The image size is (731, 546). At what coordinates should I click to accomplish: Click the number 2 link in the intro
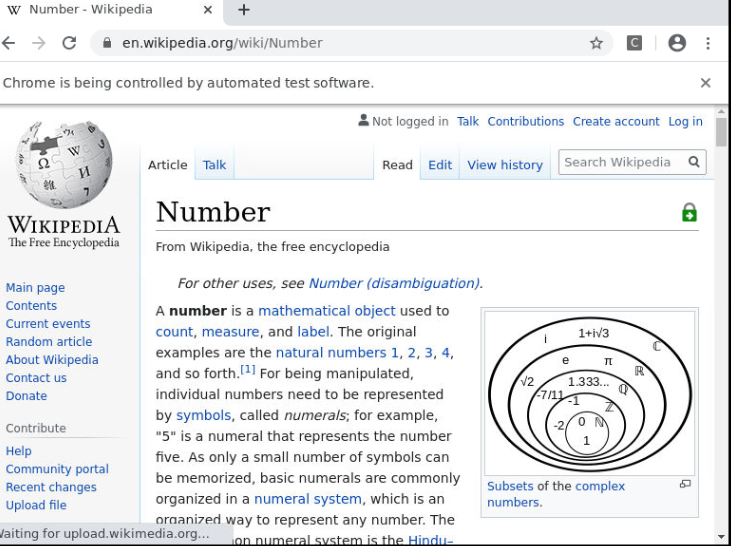[x=411, y=352]
